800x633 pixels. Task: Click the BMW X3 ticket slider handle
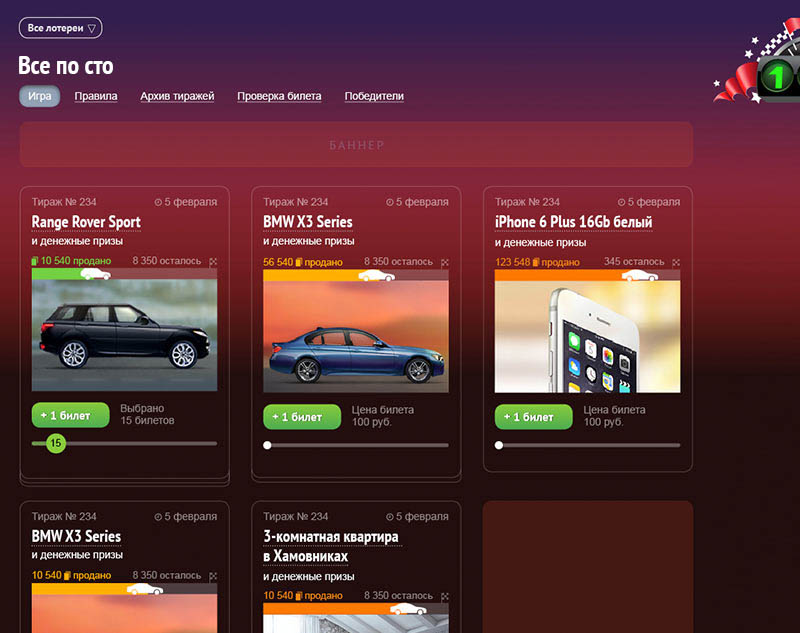click(x=267, y=445)
